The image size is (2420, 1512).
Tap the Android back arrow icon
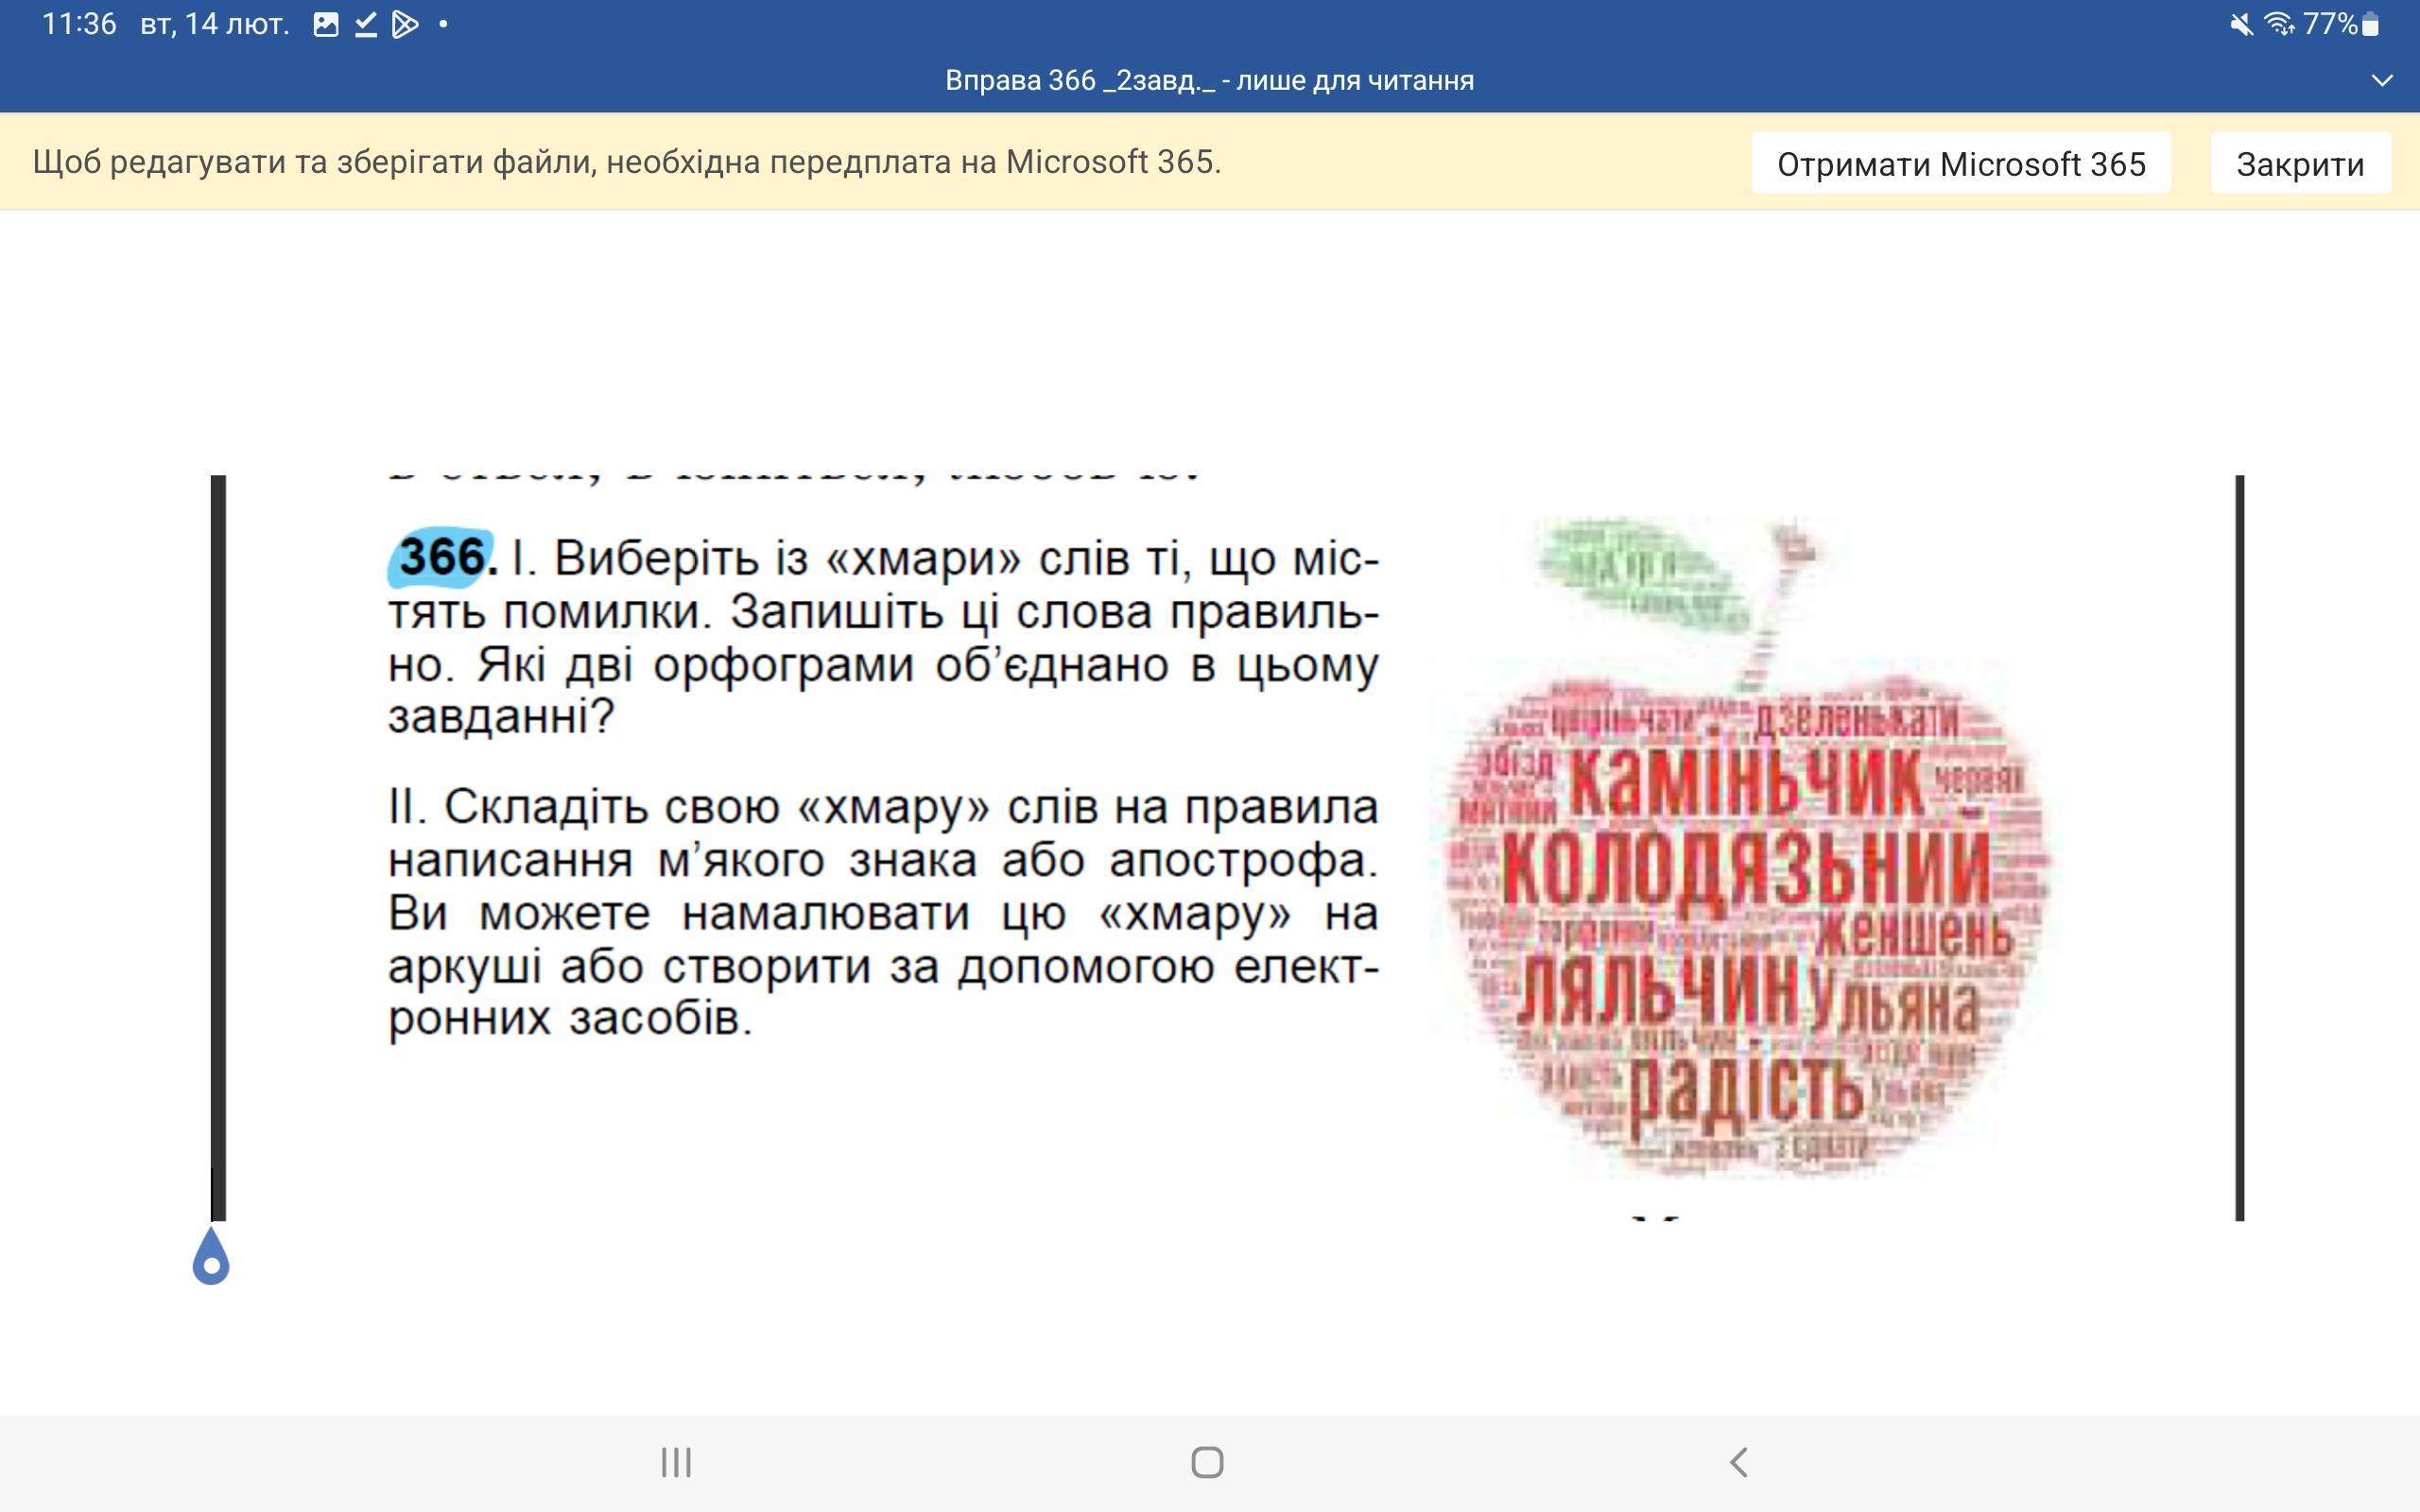point(1738,1462)
